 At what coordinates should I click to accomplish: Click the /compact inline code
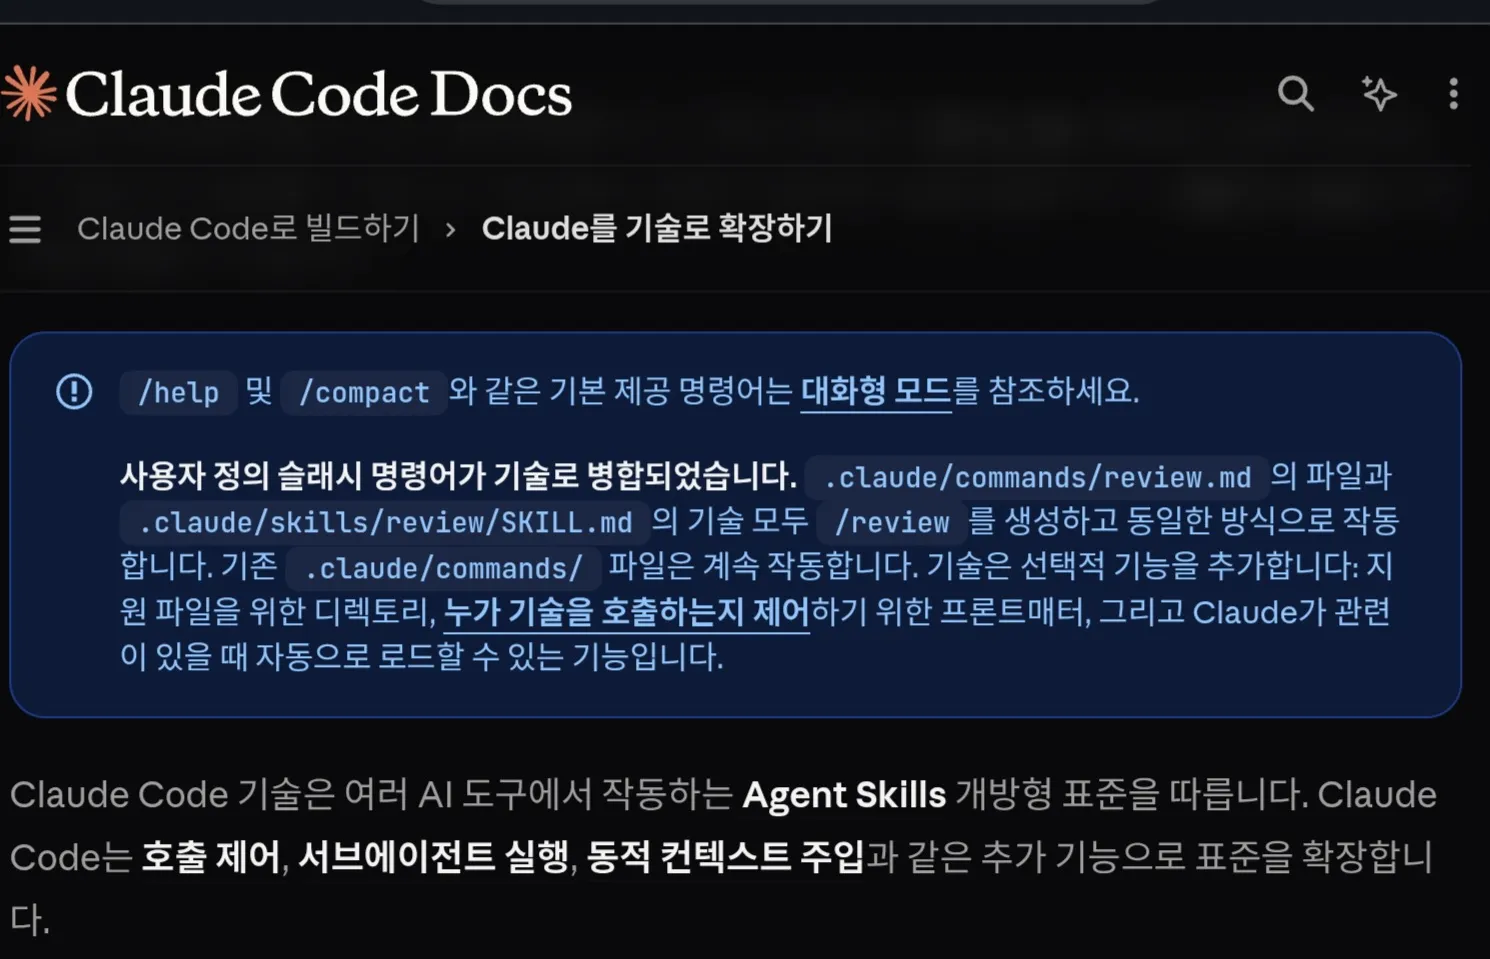pyautogui.click(x=364, y=392)
